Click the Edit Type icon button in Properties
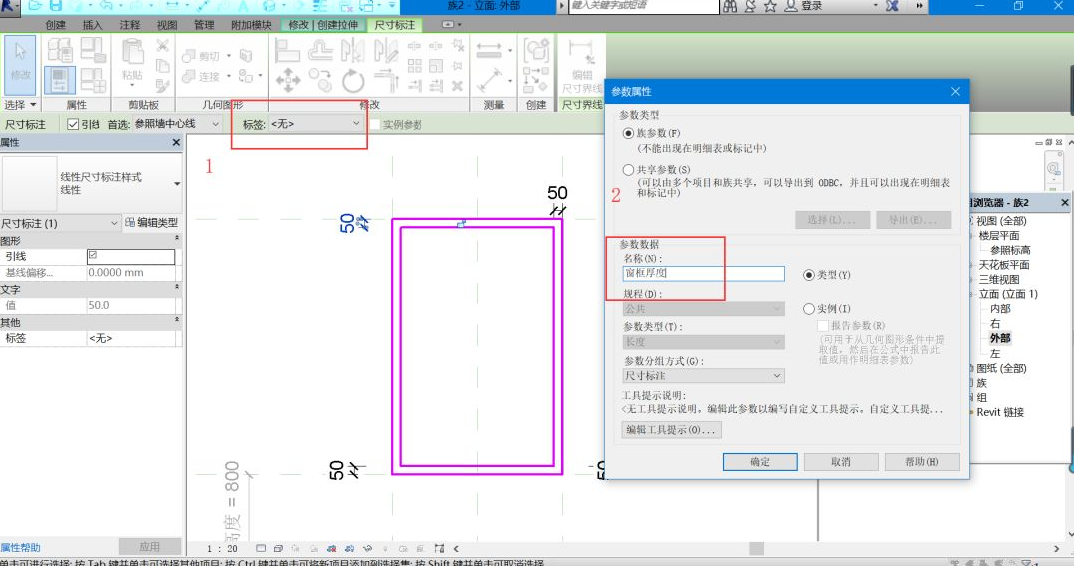Screen dimensions: 1074x566 click(x=151, y=223)
